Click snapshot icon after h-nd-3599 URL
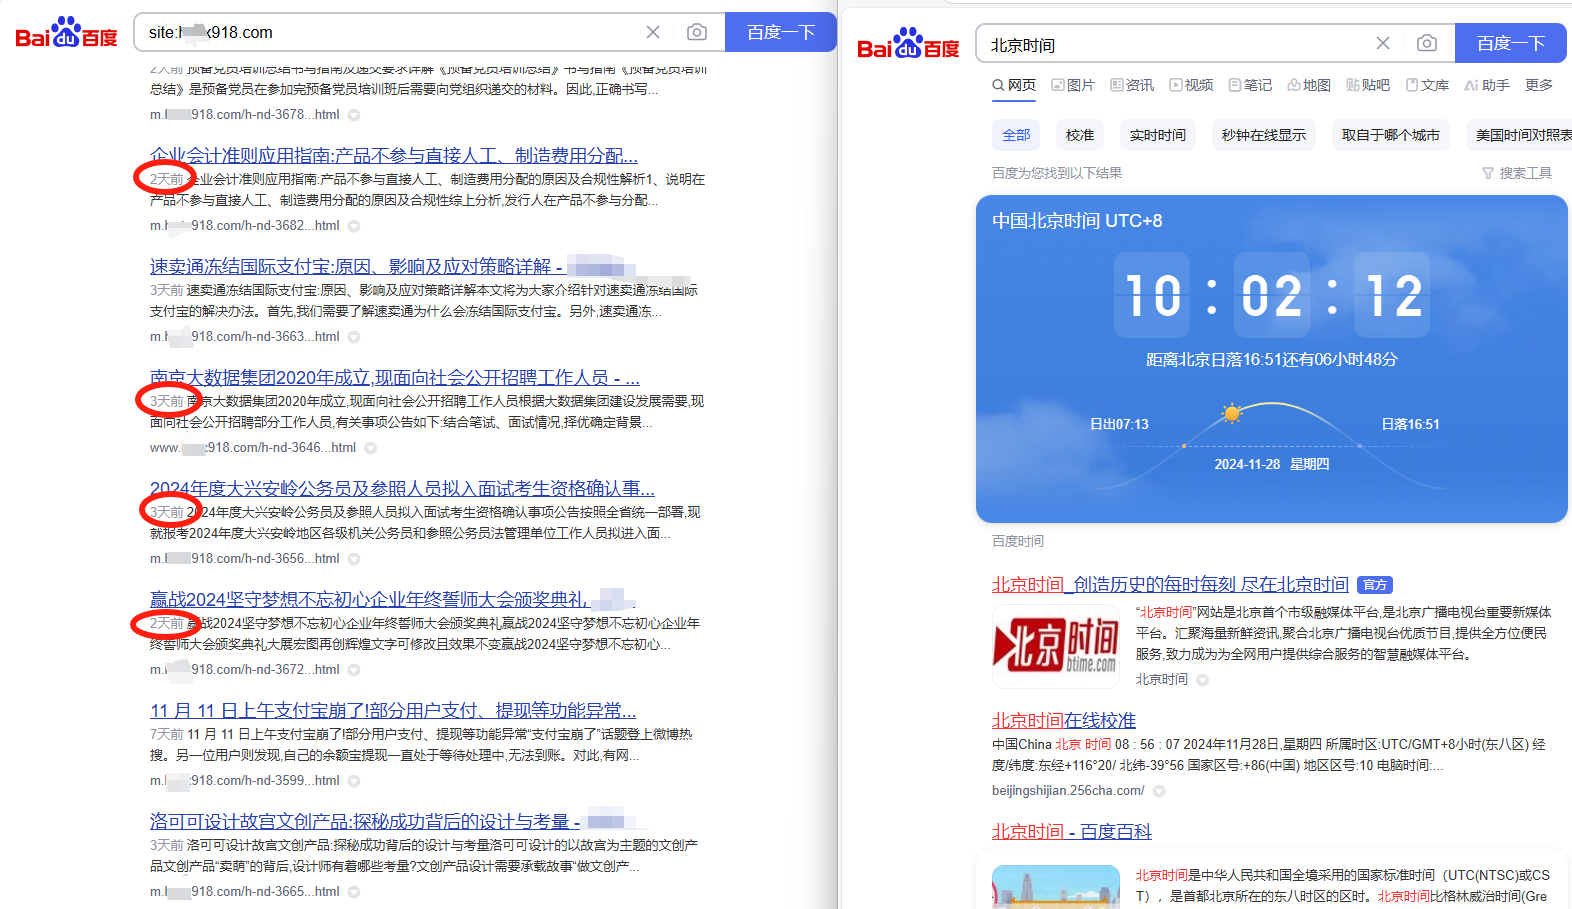 tap(354, 781)
